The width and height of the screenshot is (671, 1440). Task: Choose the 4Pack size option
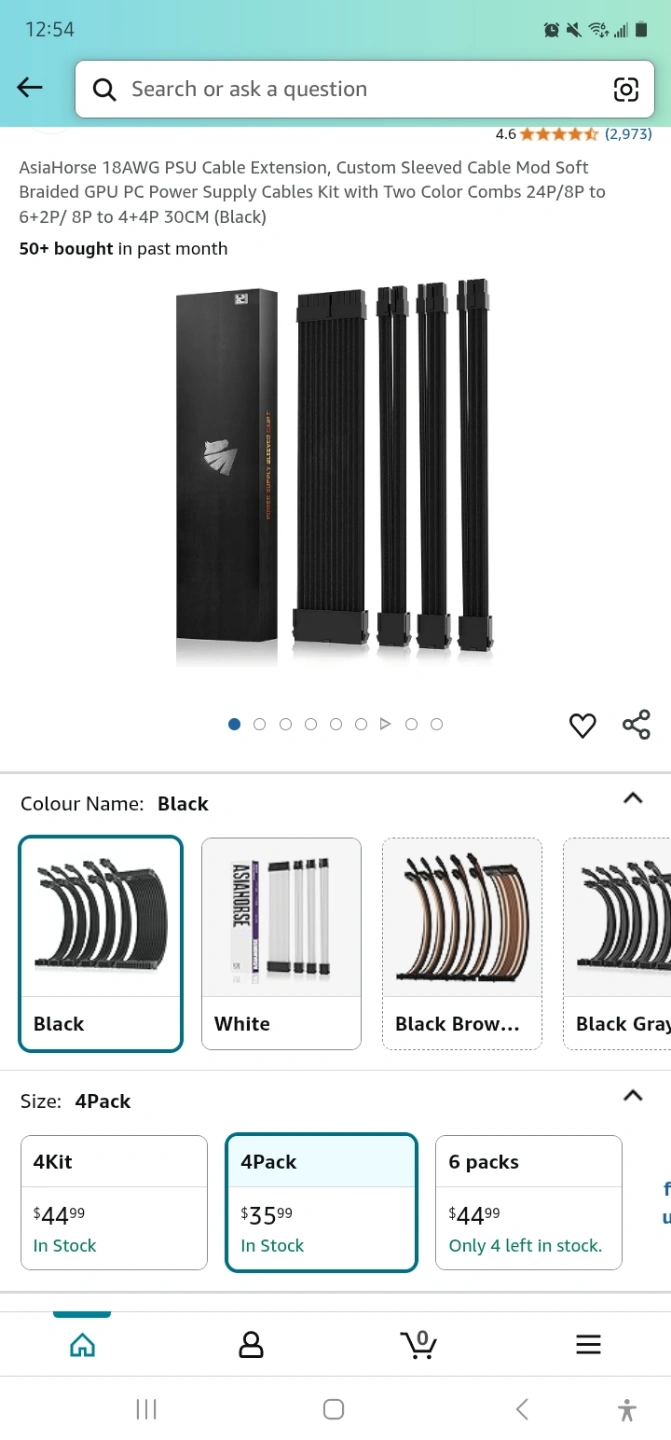point(320,1202)
